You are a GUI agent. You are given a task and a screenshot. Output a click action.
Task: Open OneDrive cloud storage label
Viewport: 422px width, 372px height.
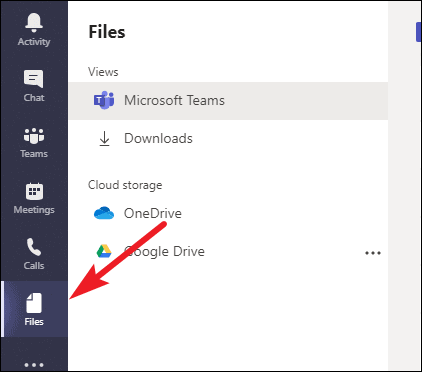(x=153, y=213)
